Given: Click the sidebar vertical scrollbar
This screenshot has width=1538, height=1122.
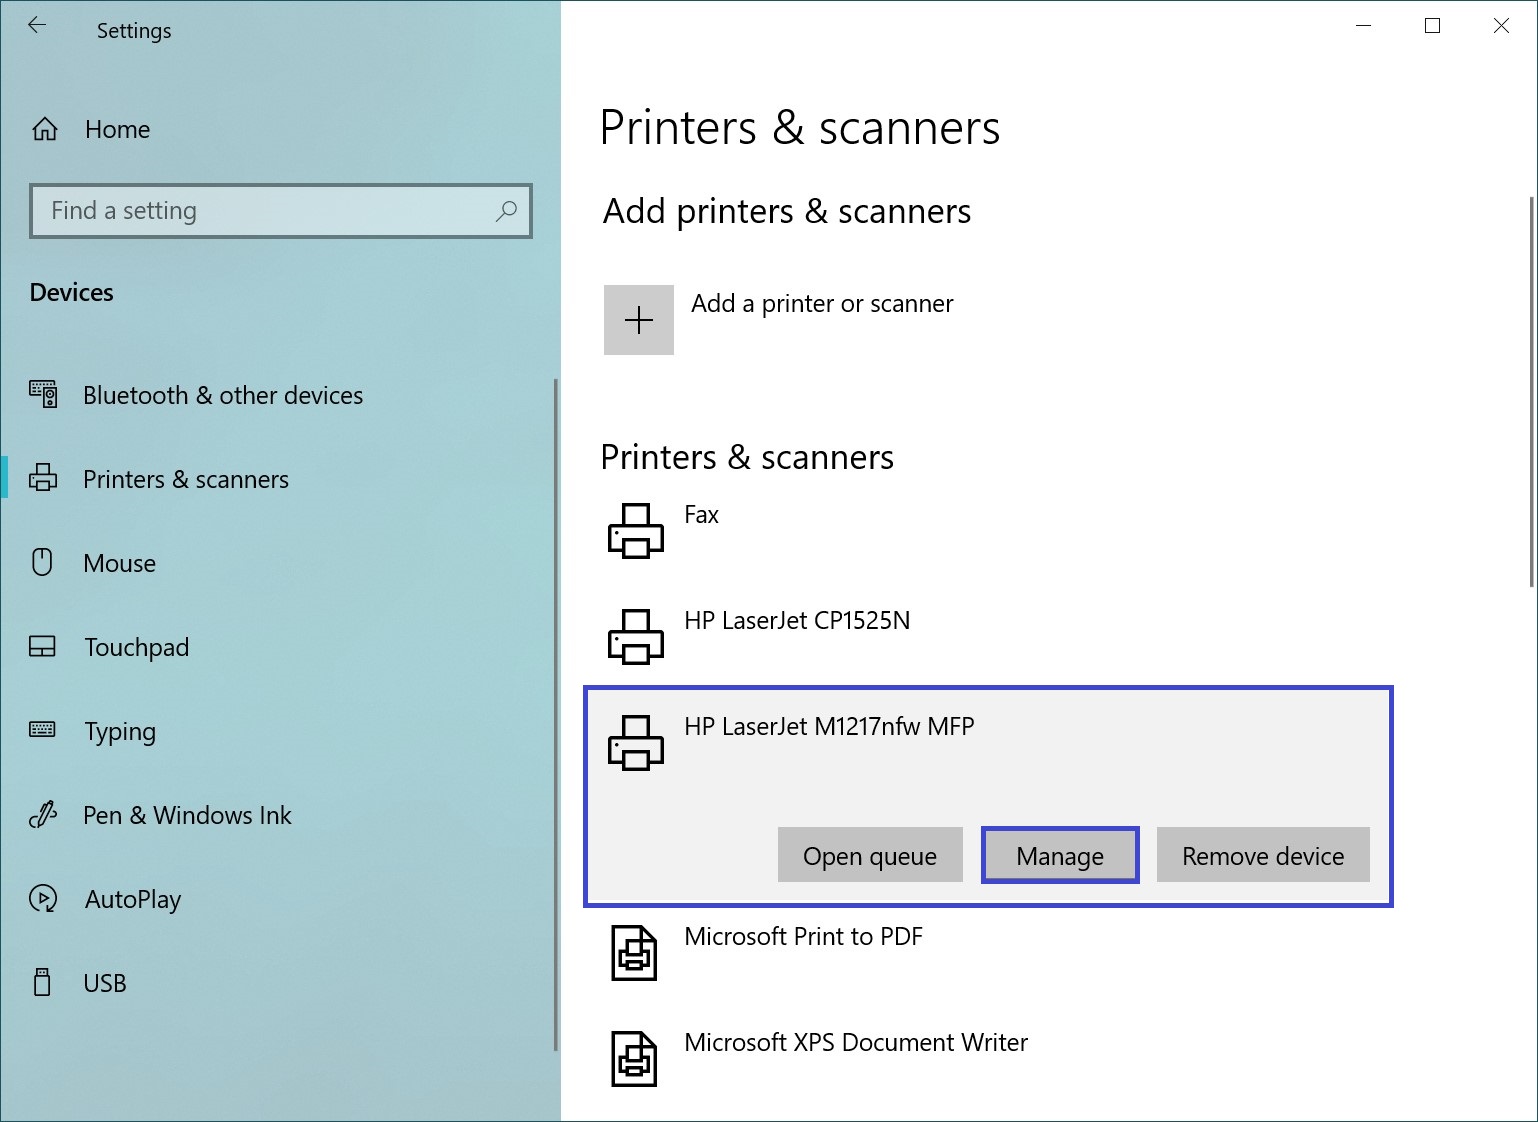Looking at the screenshot, I should [556, 714].
